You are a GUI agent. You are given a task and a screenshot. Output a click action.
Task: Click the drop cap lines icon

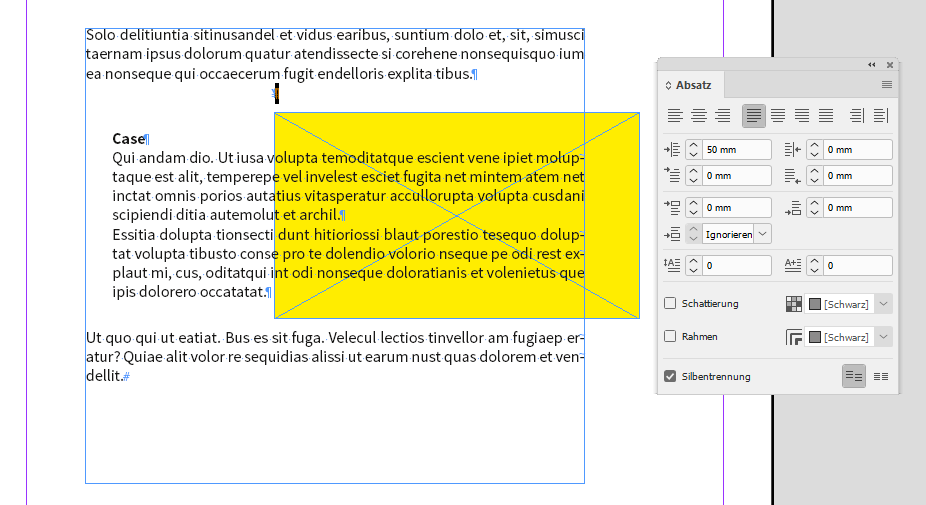coord(672,265)
